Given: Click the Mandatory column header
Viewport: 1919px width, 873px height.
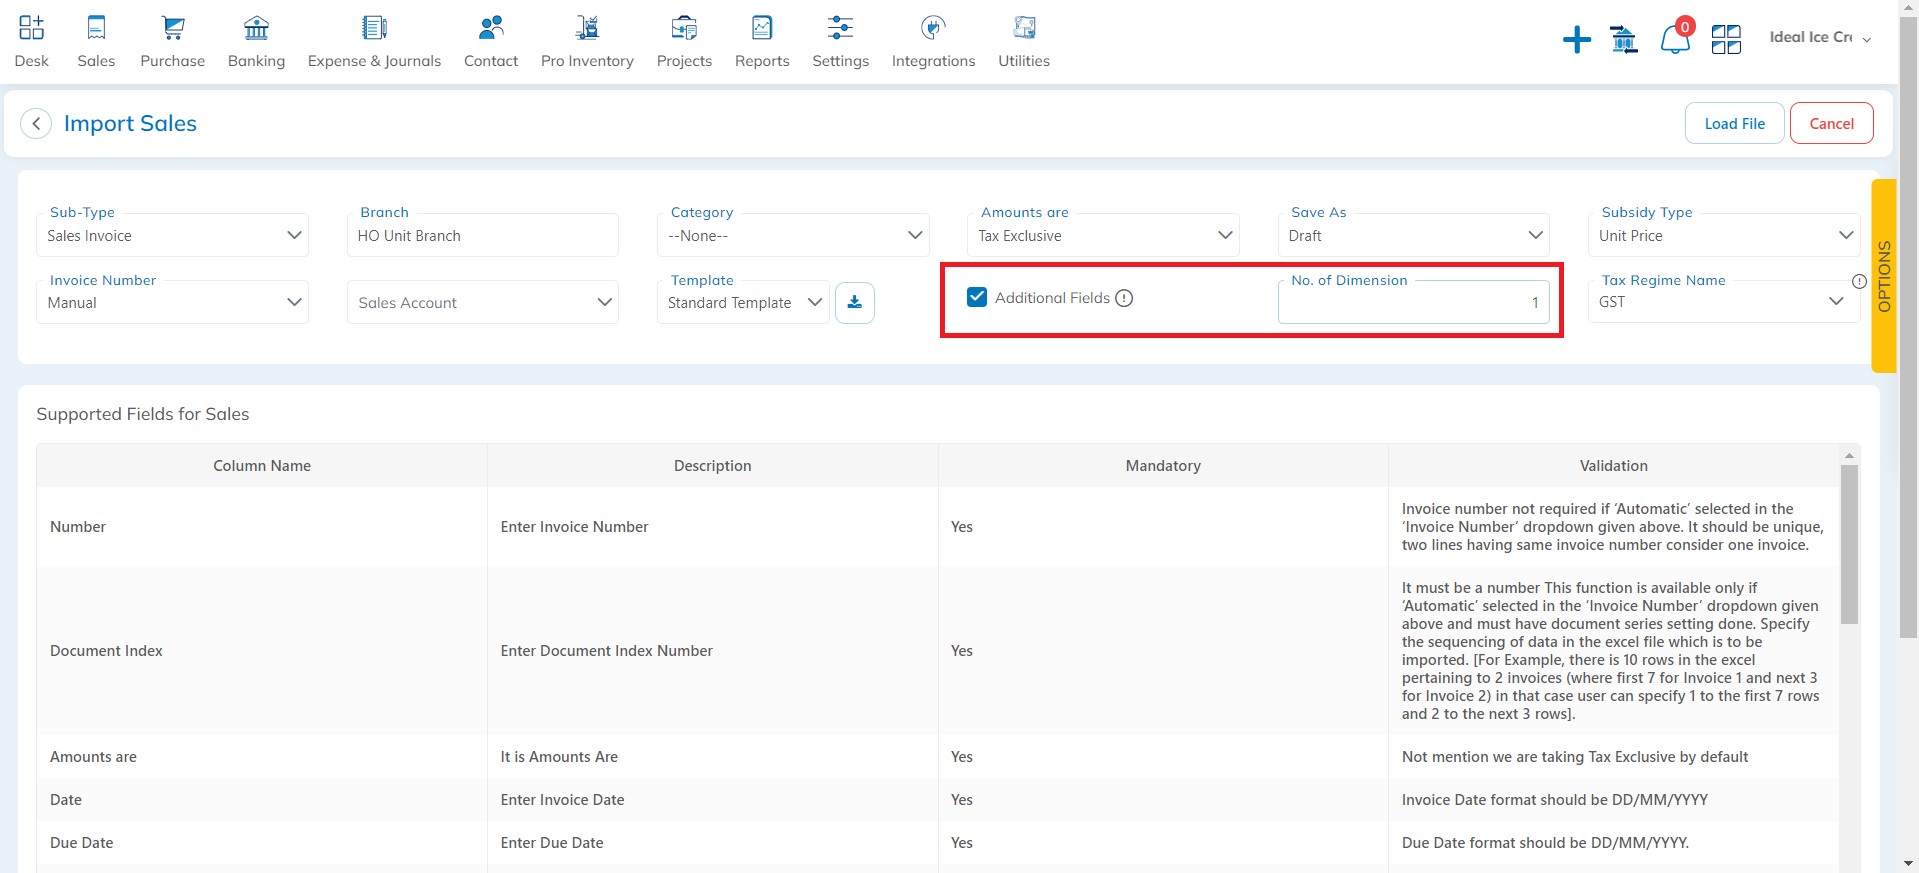Looking at the screenshot, I should click(x=1163, y=466).
